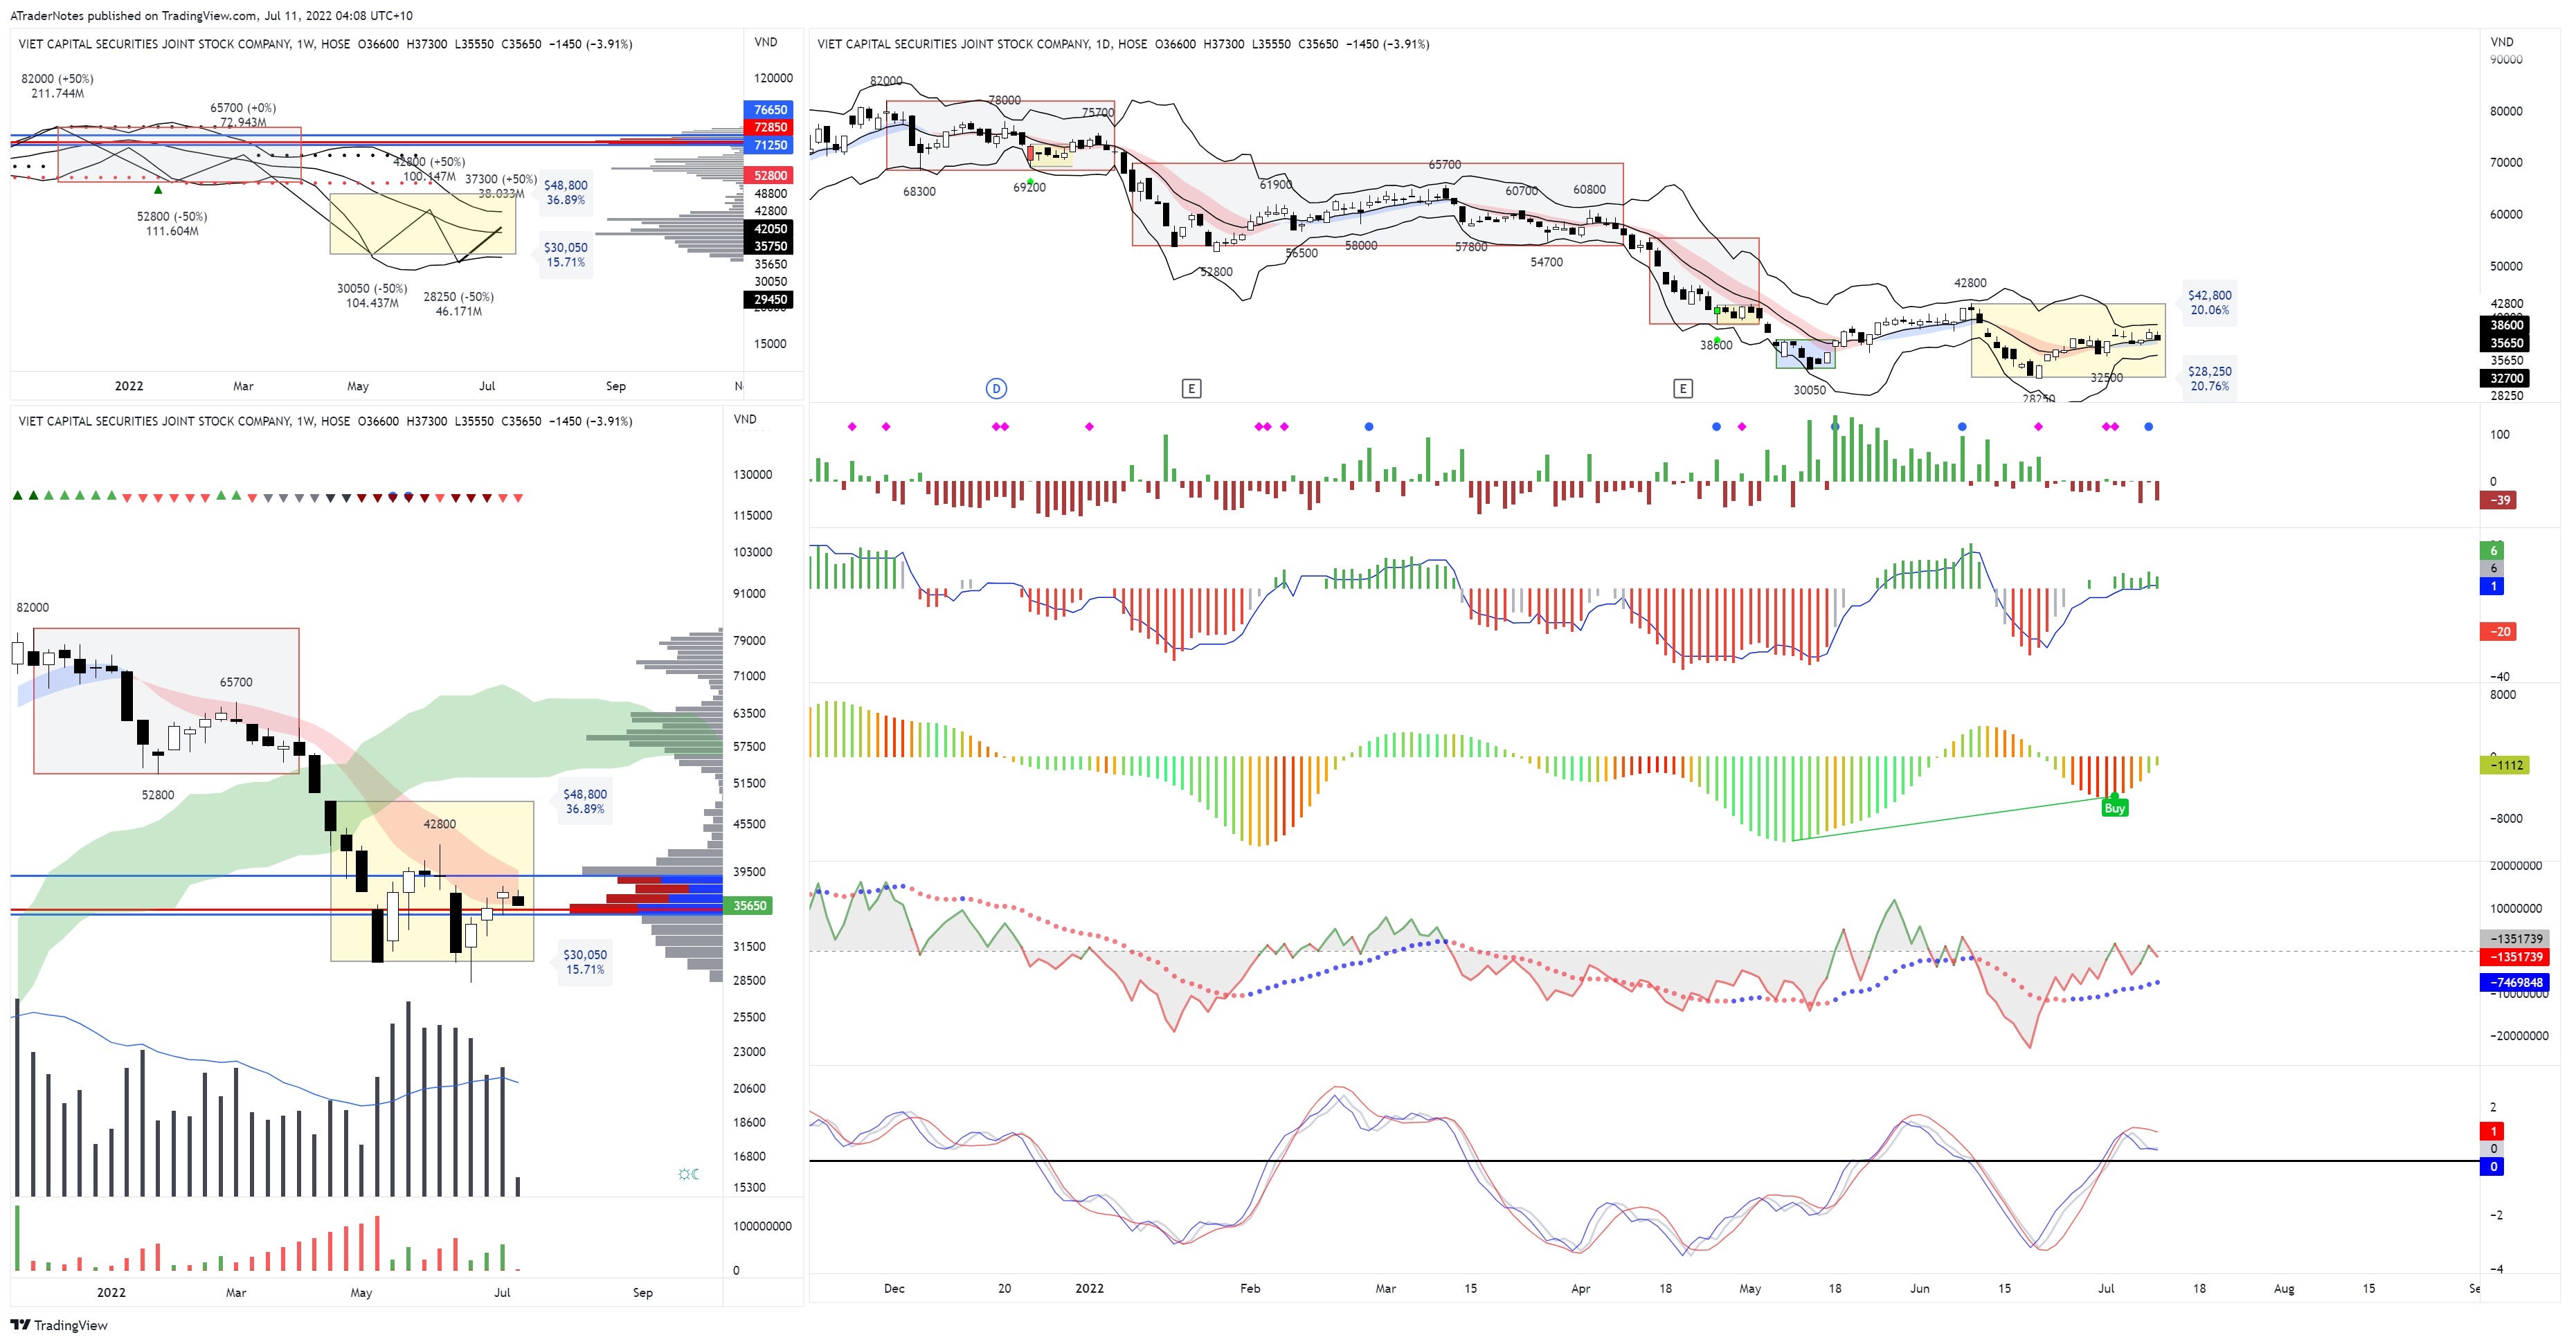2576x1344 pixels.
Task: Click the second E earnings icon near July
Action: (1682, 389)
